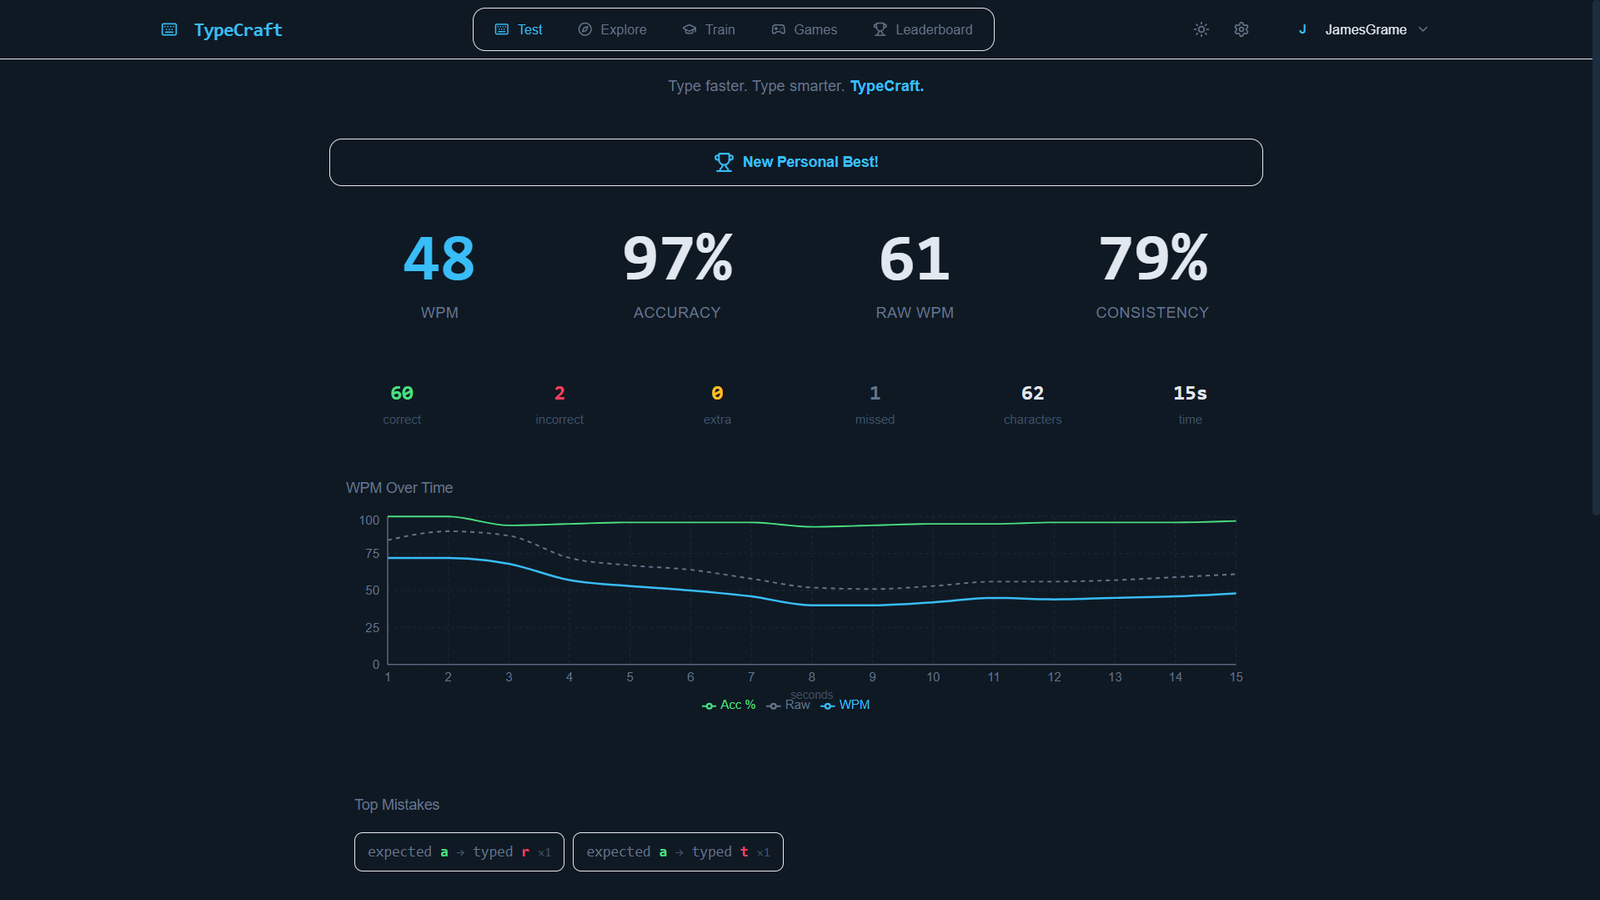The image size is (1600, 900).
Task: Toggle the Acc % series in chart legend
Action: pyautogui.click(x=729, y=705)
